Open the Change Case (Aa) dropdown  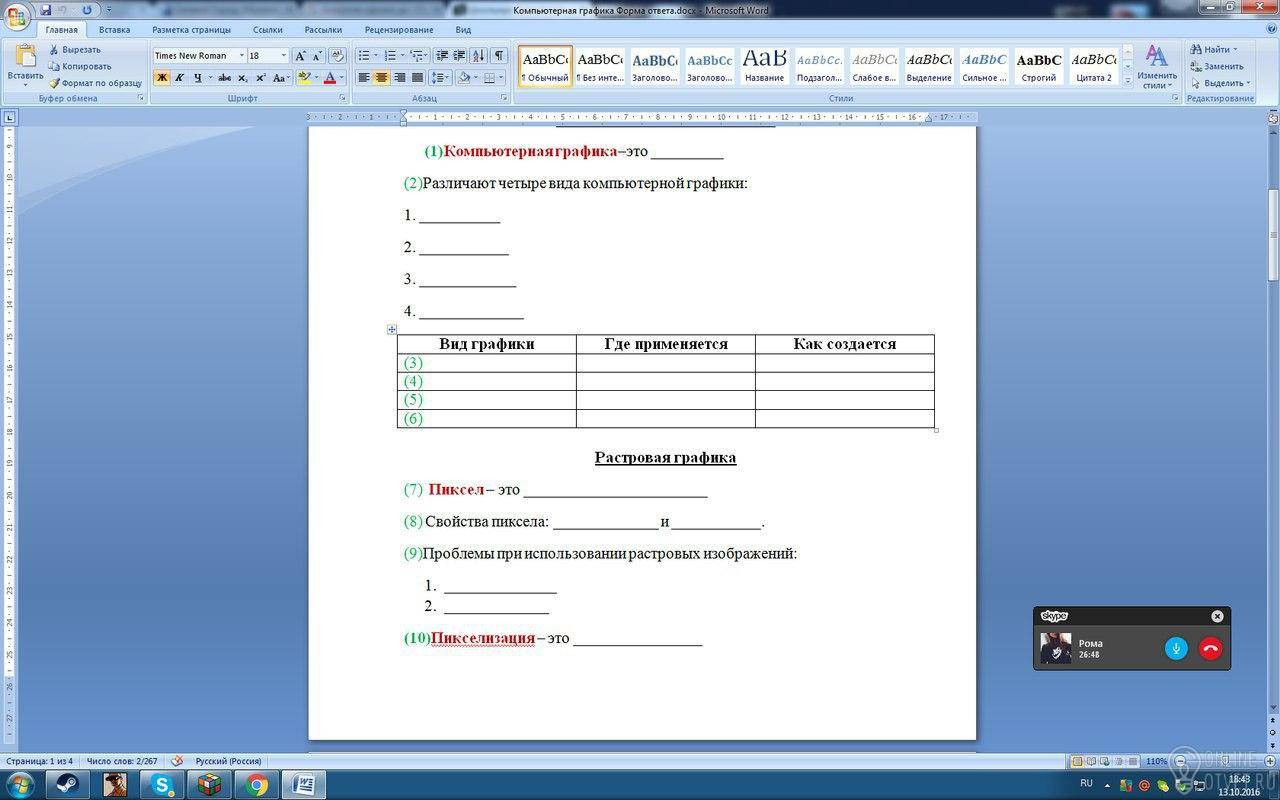[x=281, y=77]
